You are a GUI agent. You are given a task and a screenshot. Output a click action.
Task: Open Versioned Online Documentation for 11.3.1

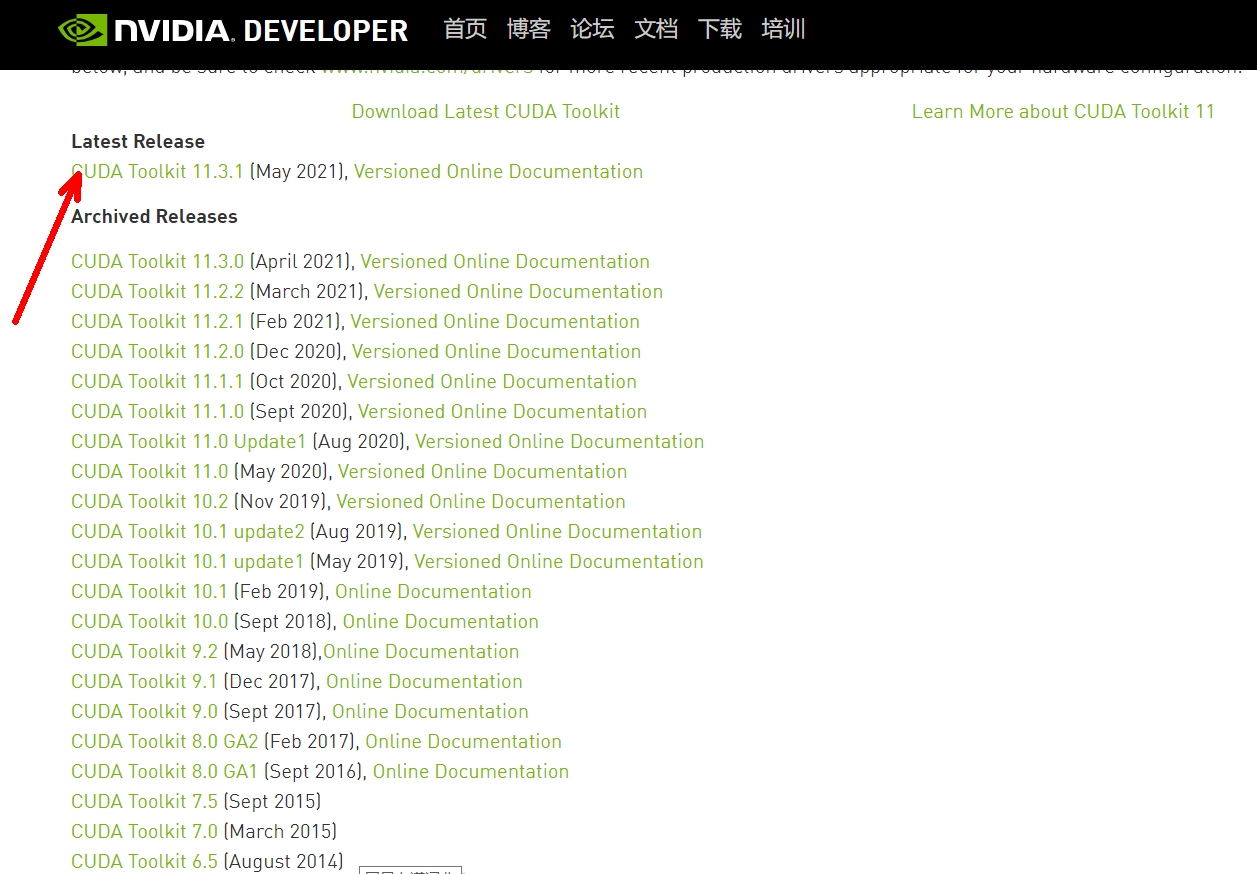point(498,171)
